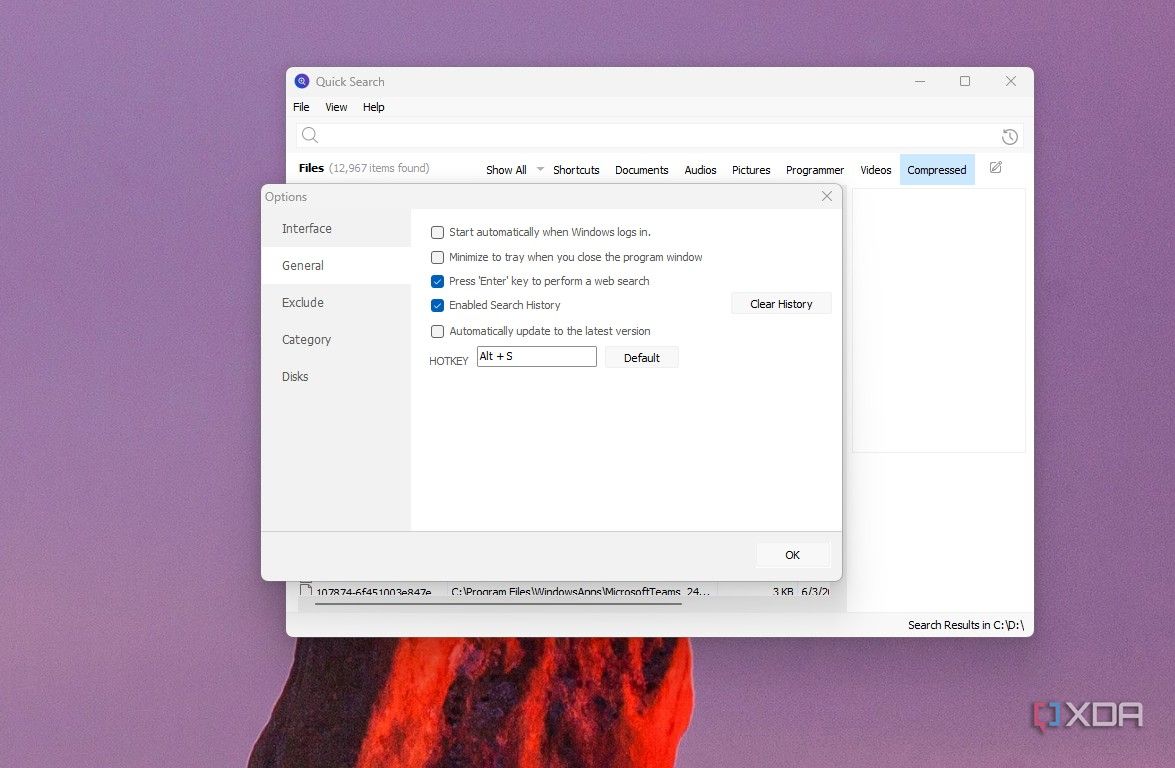This screenshot has height=768, width=1175.
Task: Reset hotkey with the Default button
Action: point(641,357)
